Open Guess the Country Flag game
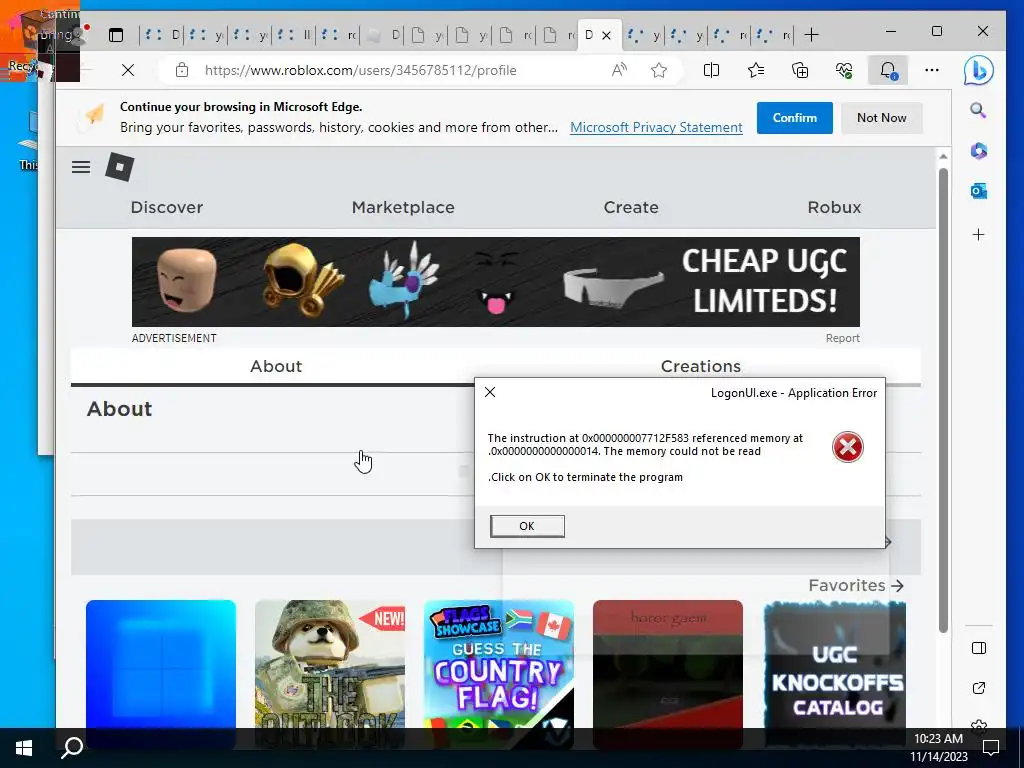The image size is (1024, 768). pyautogui.click(x=499, y=674)
